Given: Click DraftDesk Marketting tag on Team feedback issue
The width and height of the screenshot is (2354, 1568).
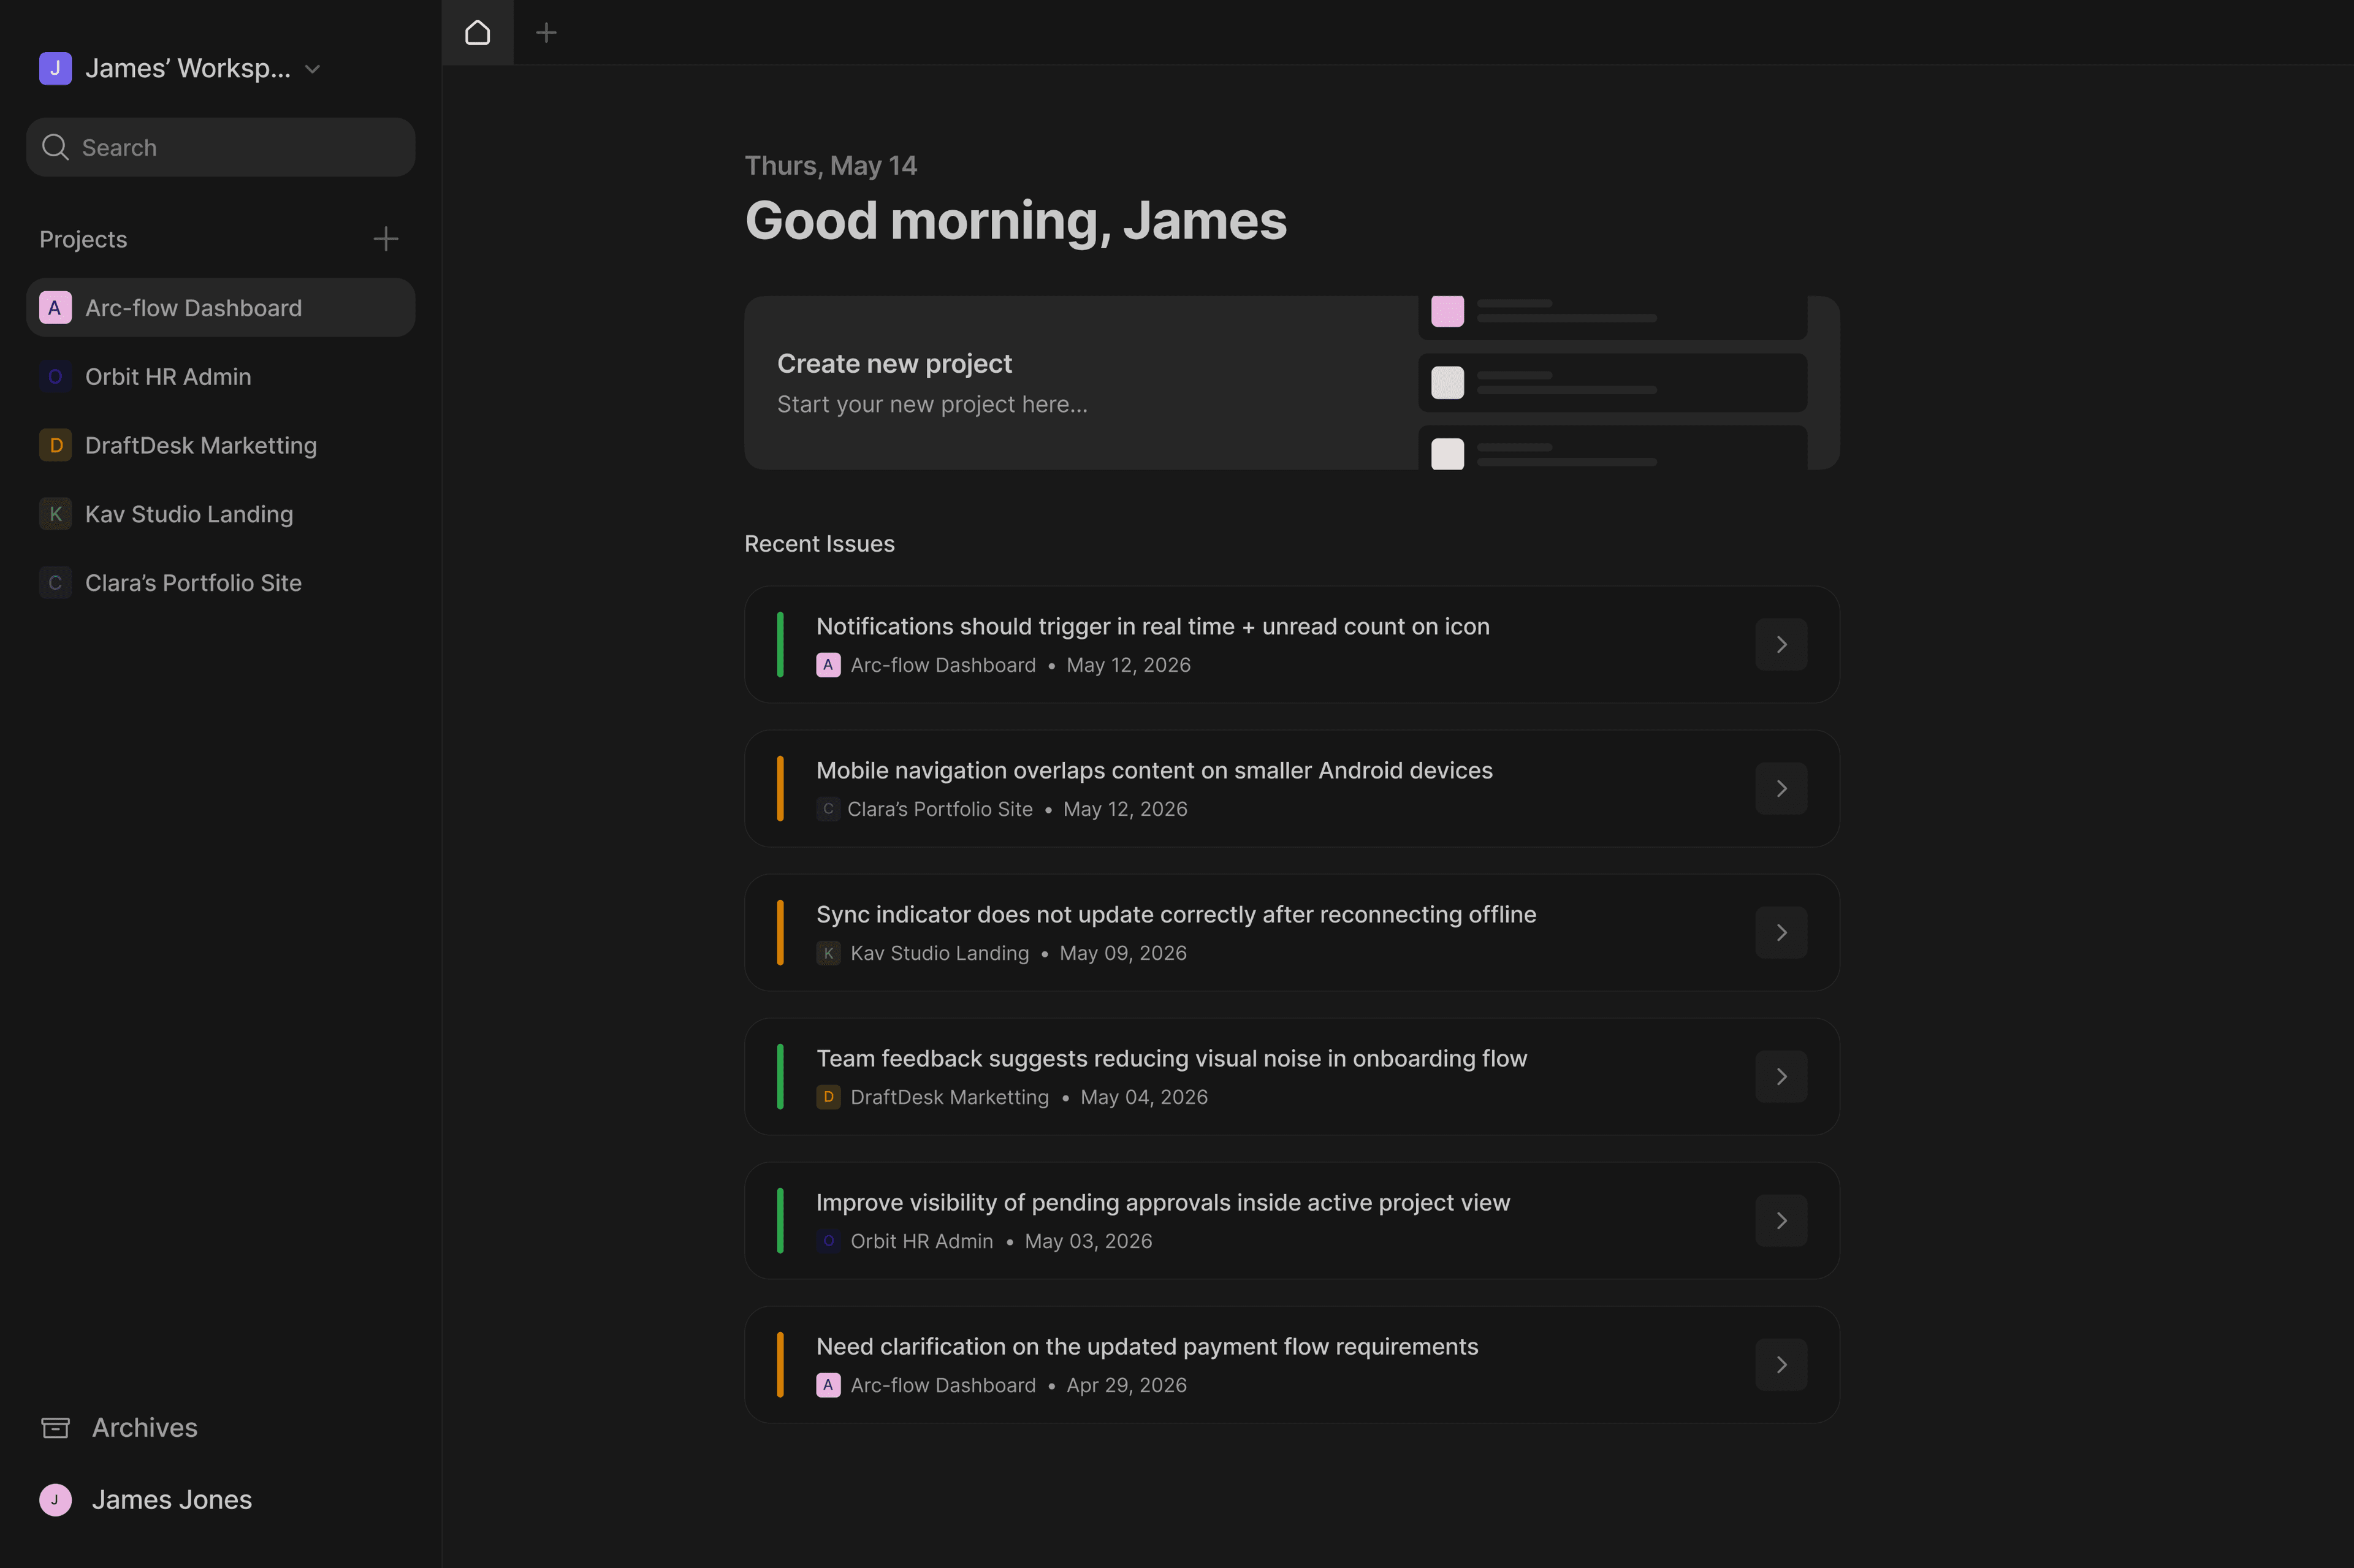Looking at the screenshot, I should coord(932,1097).
